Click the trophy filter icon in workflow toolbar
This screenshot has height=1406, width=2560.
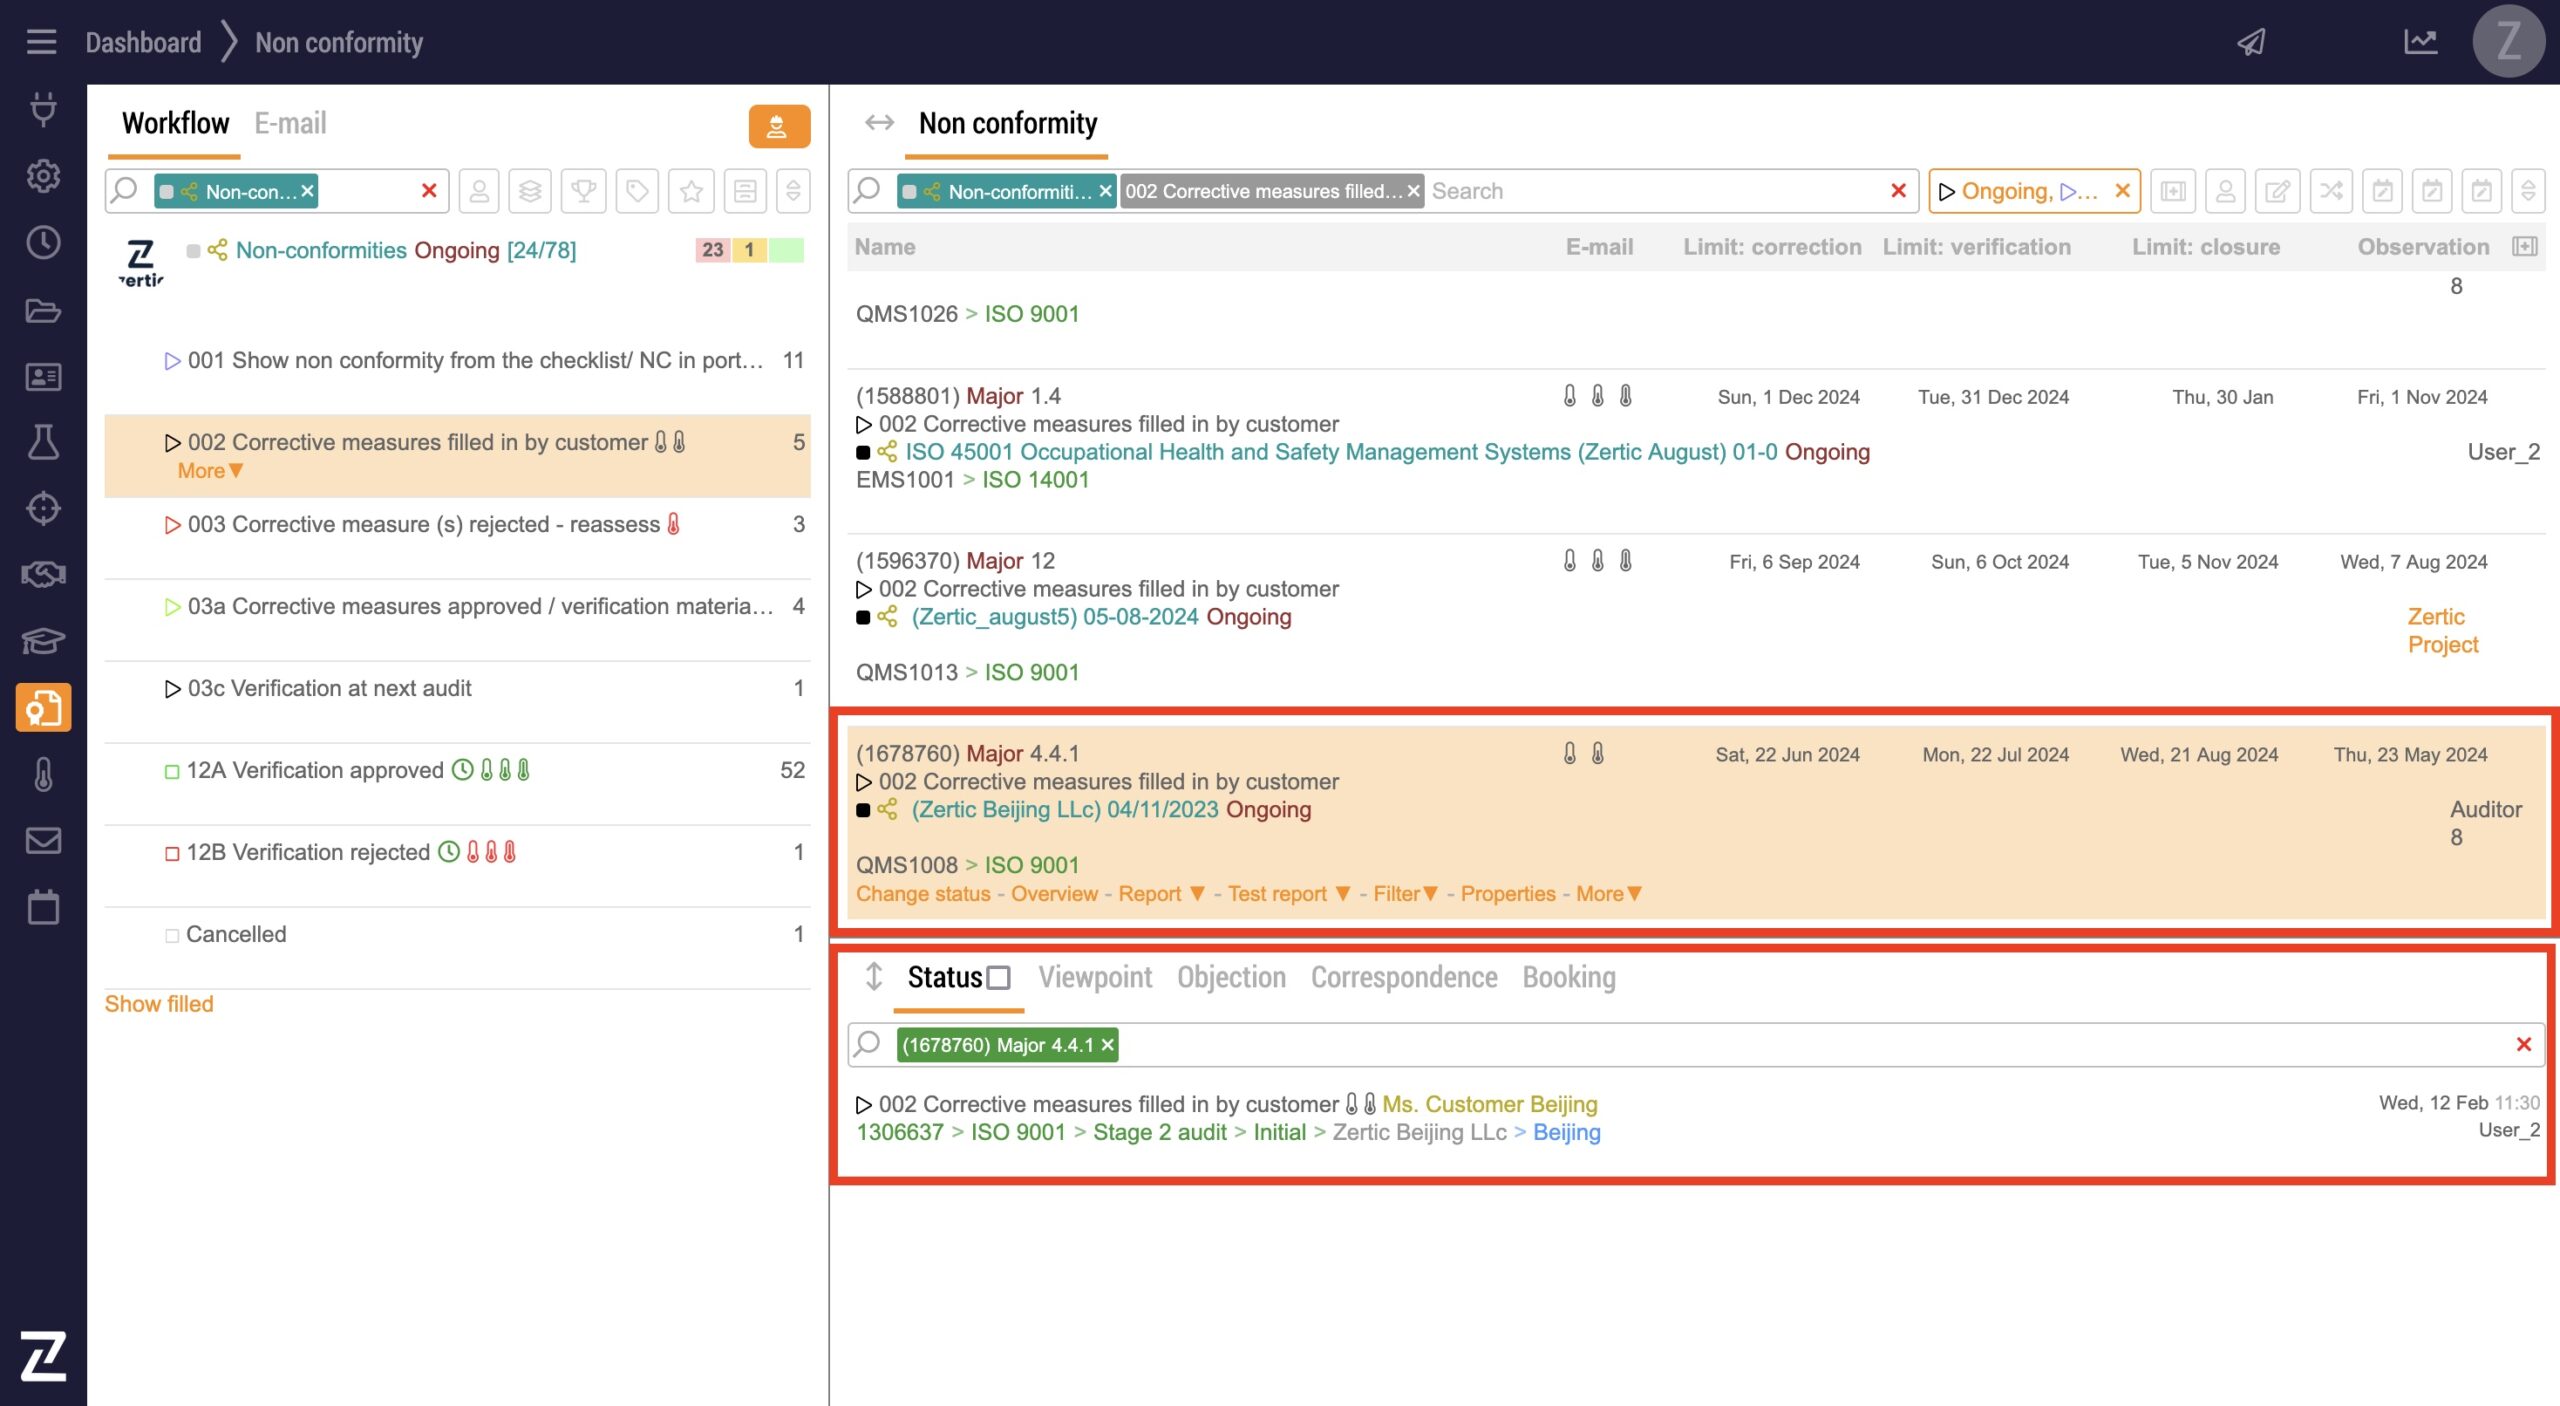click(x=583, y=191)
